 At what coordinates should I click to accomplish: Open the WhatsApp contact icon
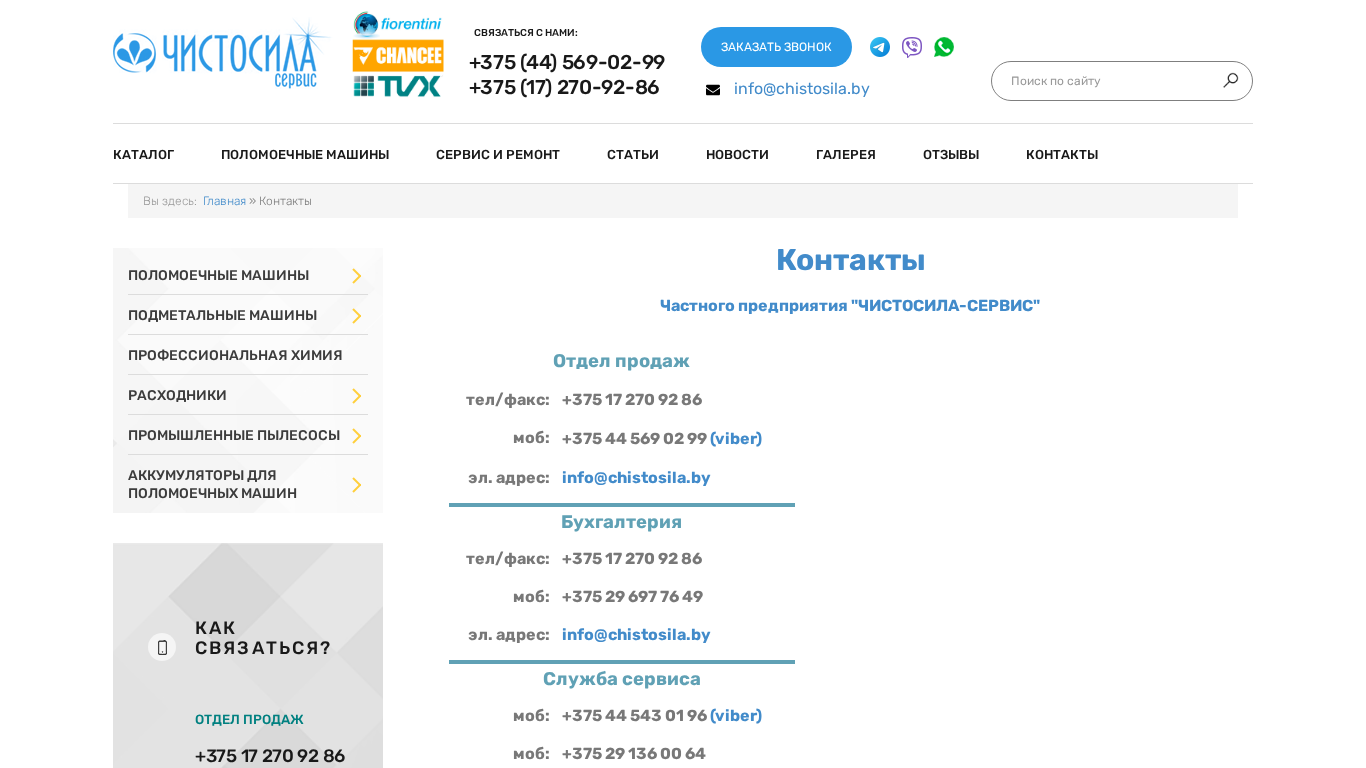(x=944, y=47)
